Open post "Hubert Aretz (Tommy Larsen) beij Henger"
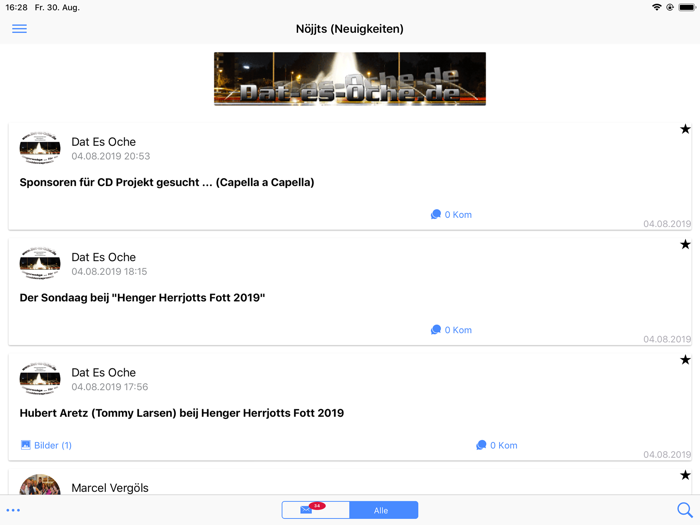Screen dimensions: 700x525 181,413
